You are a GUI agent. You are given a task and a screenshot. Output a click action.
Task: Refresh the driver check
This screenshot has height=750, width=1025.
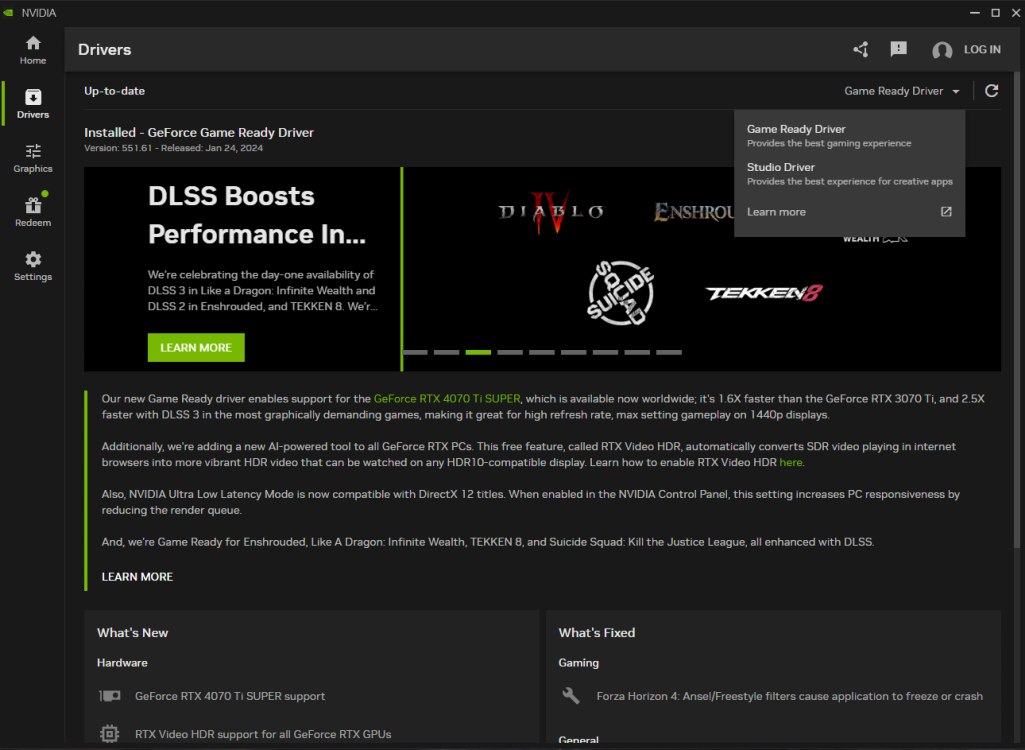click(991, 90)
